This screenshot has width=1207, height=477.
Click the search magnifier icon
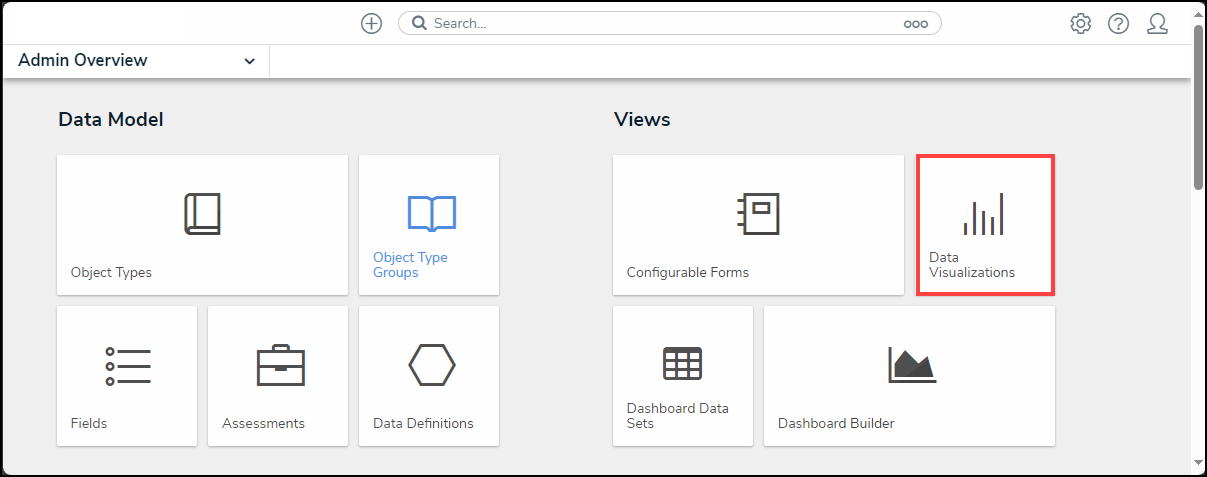click(420, 24)
